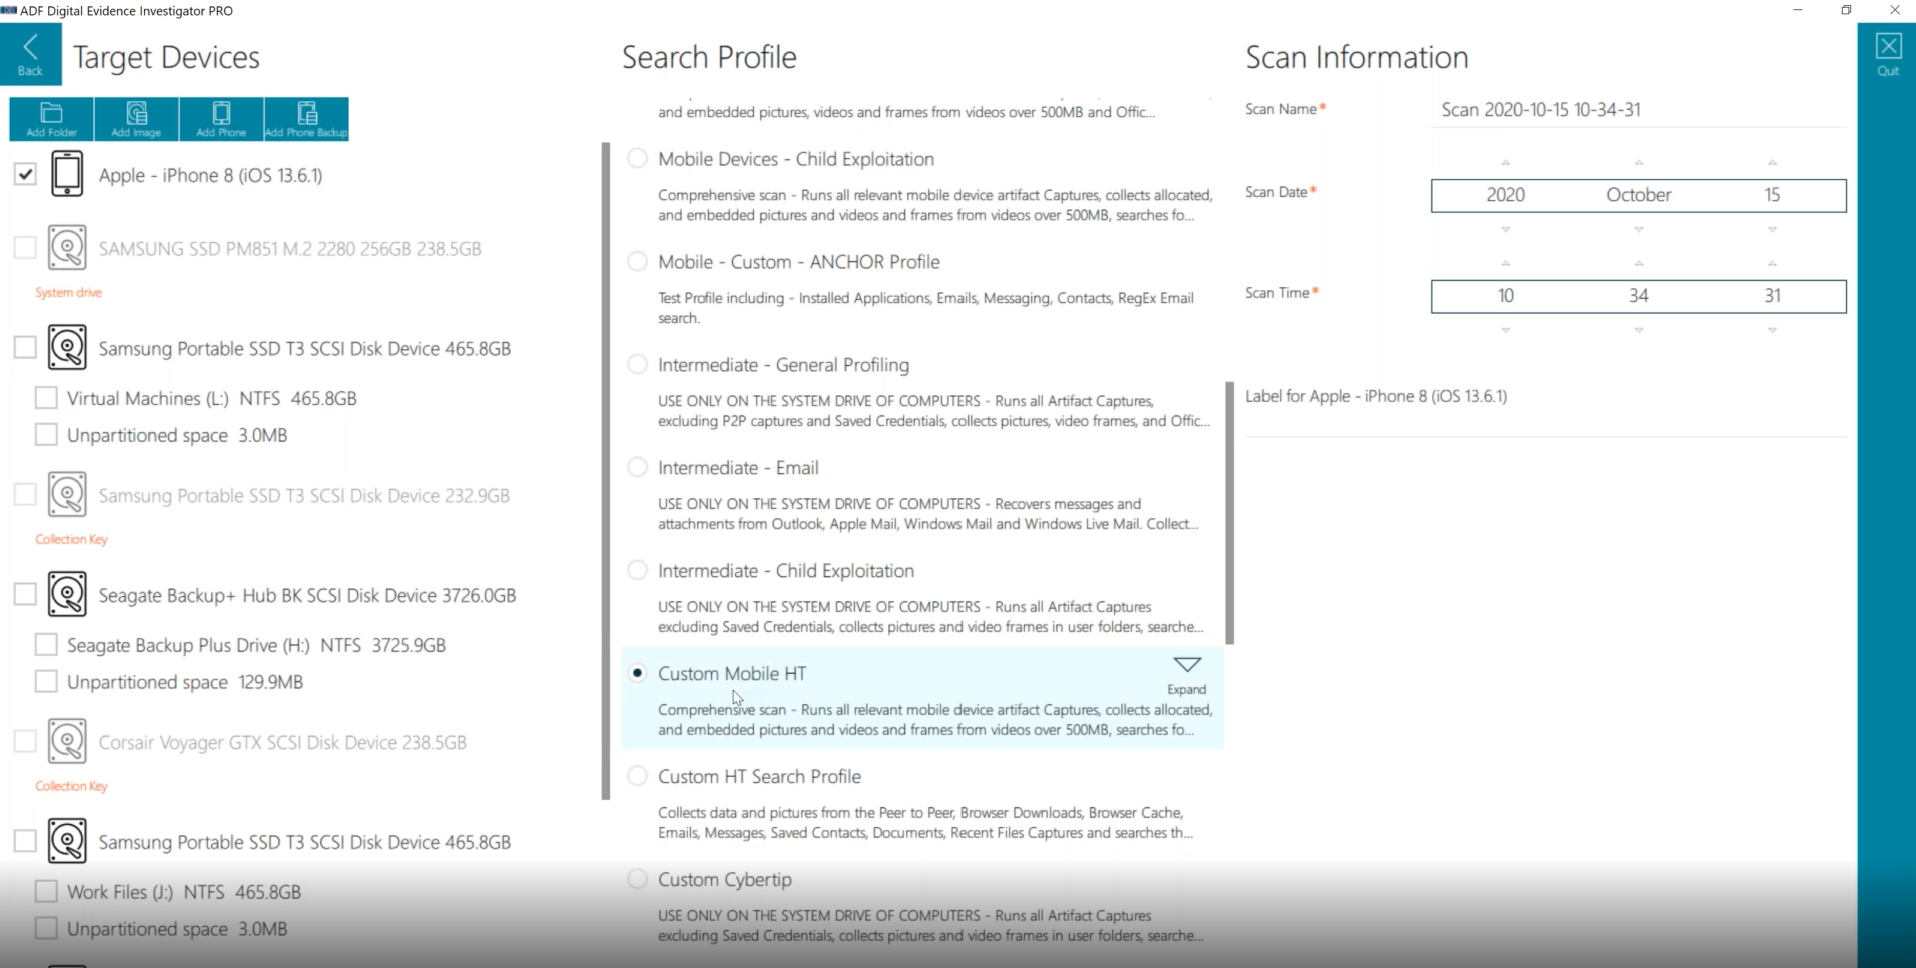
Task: Decrease the scan hour below 10
Action: coord(1505,330)
